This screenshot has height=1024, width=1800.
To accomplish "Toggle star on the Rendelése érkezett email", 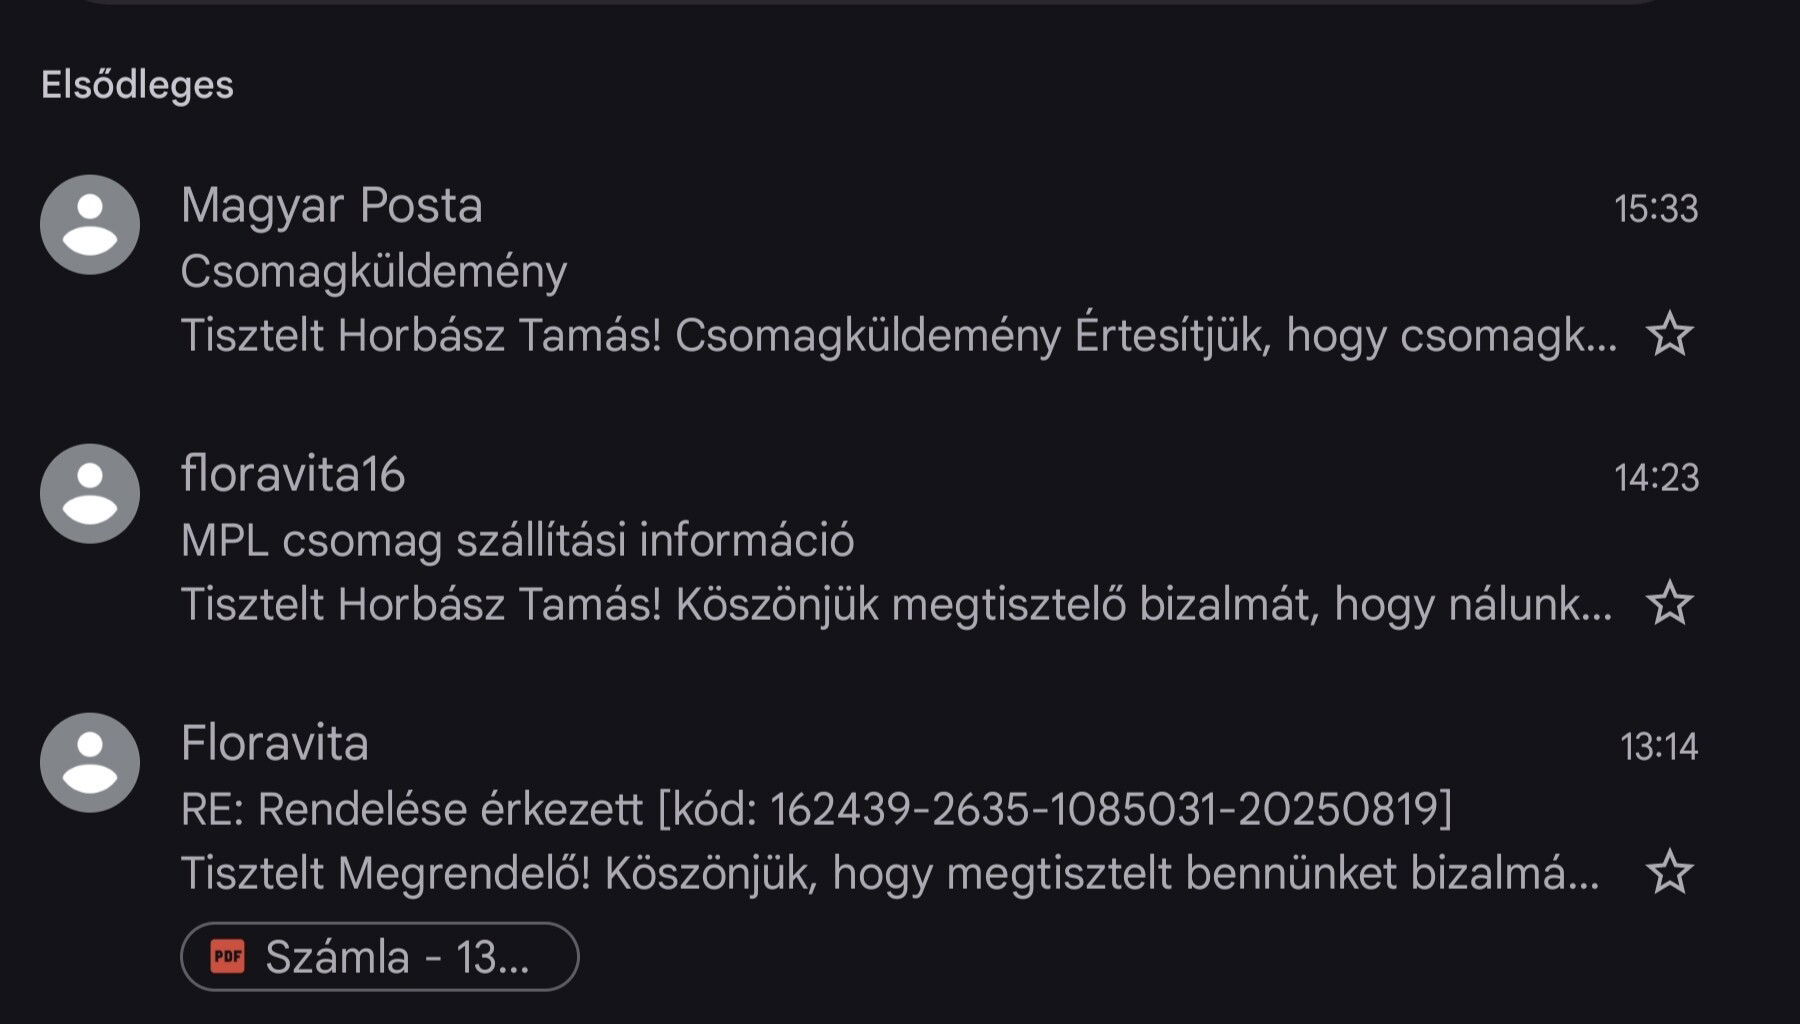I will coord(1669,873).
